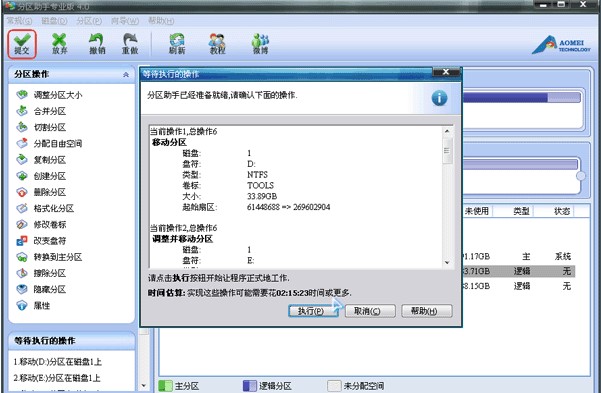Open the 微博 toolbar icon
The image size is (601, 393).
261,44
